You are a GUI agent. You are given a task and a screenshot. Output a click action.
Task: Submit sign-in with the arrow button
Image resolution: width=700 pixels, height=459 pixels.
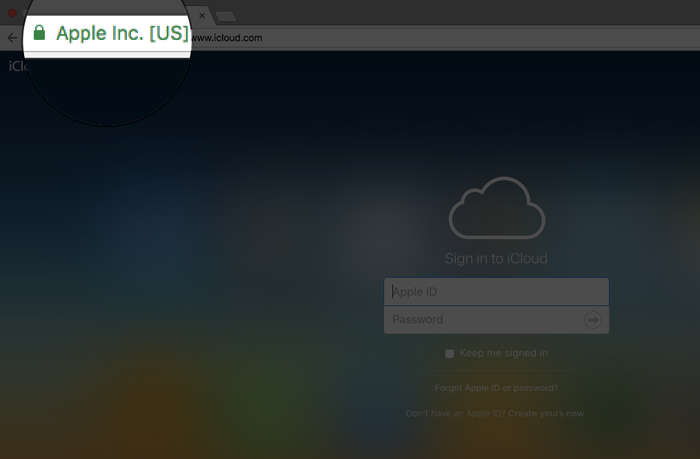pos(592,320)
